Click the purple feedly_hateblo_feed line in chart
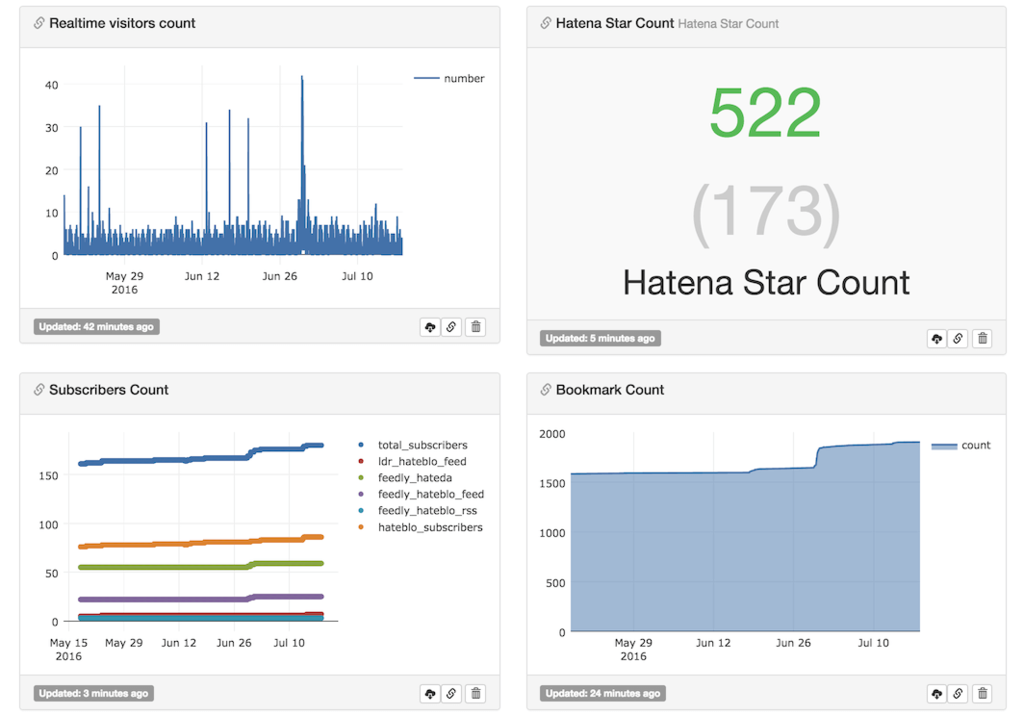 [x=201, y=599]
